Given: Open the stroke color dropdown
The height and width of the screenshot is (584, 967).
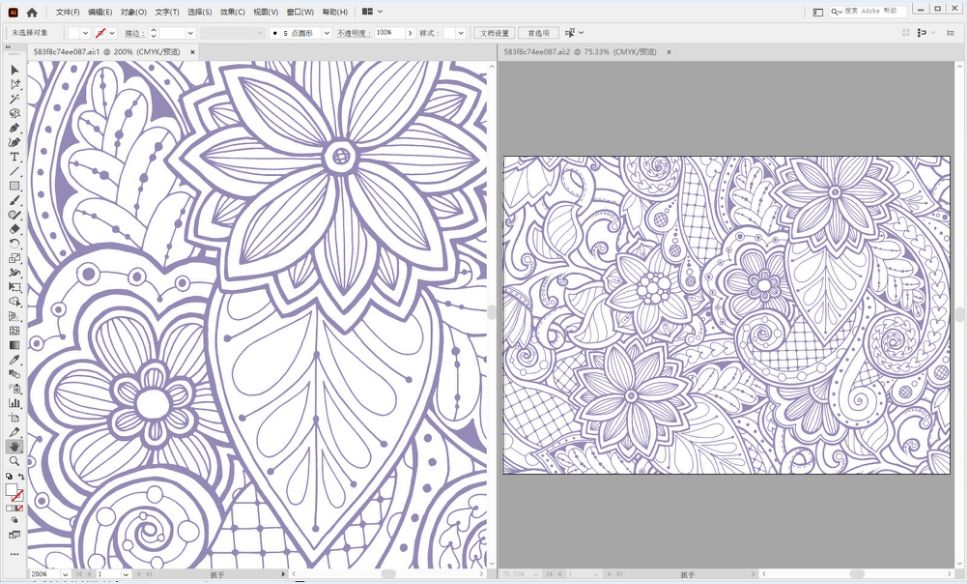Looking at the screenshot, I should pos(112,33).
